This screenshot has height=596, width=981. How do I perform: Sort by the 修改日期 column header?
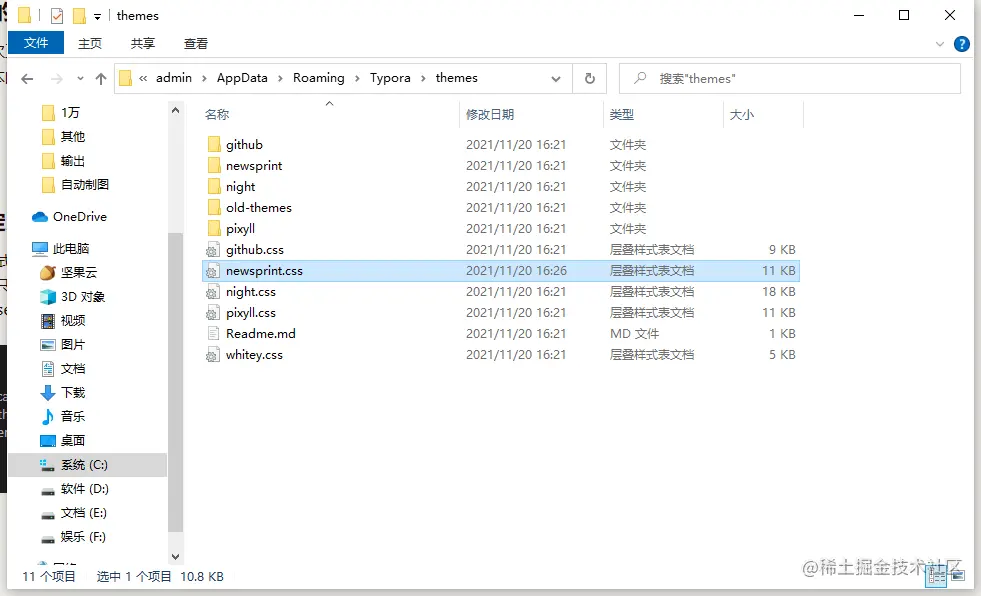click(x=490, y=114)
